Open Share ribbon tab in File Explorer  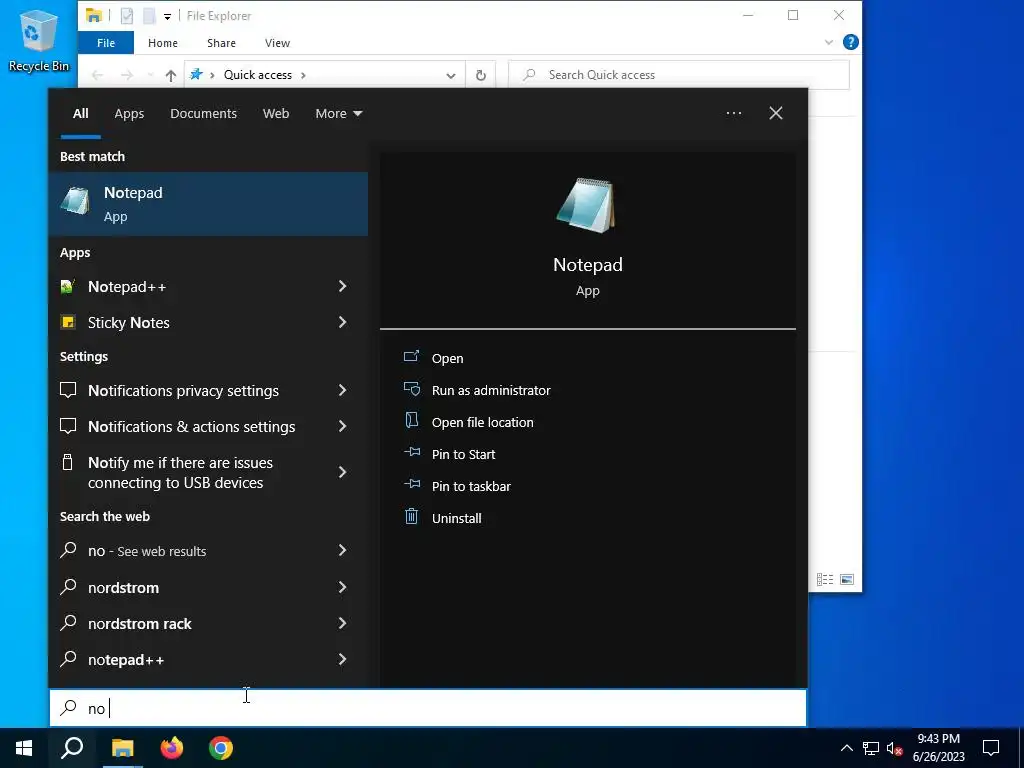221,43
